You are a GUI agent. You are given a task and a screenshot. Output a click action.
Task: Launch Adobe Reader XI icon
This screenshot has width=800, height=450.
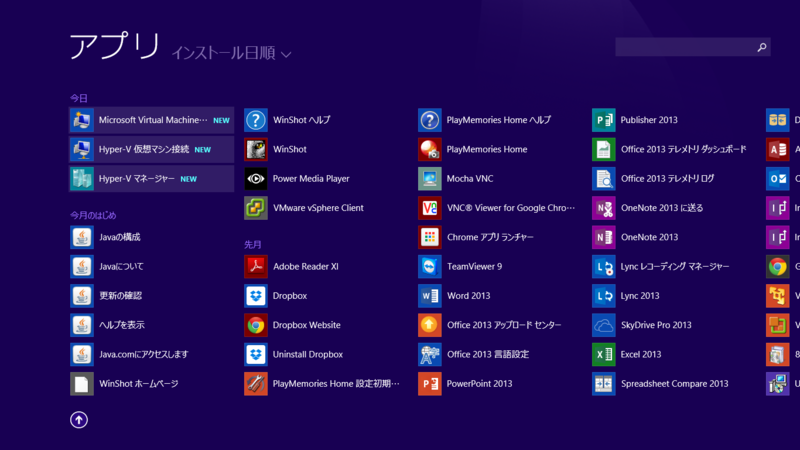pyautogui.click(x=256, y=266)
